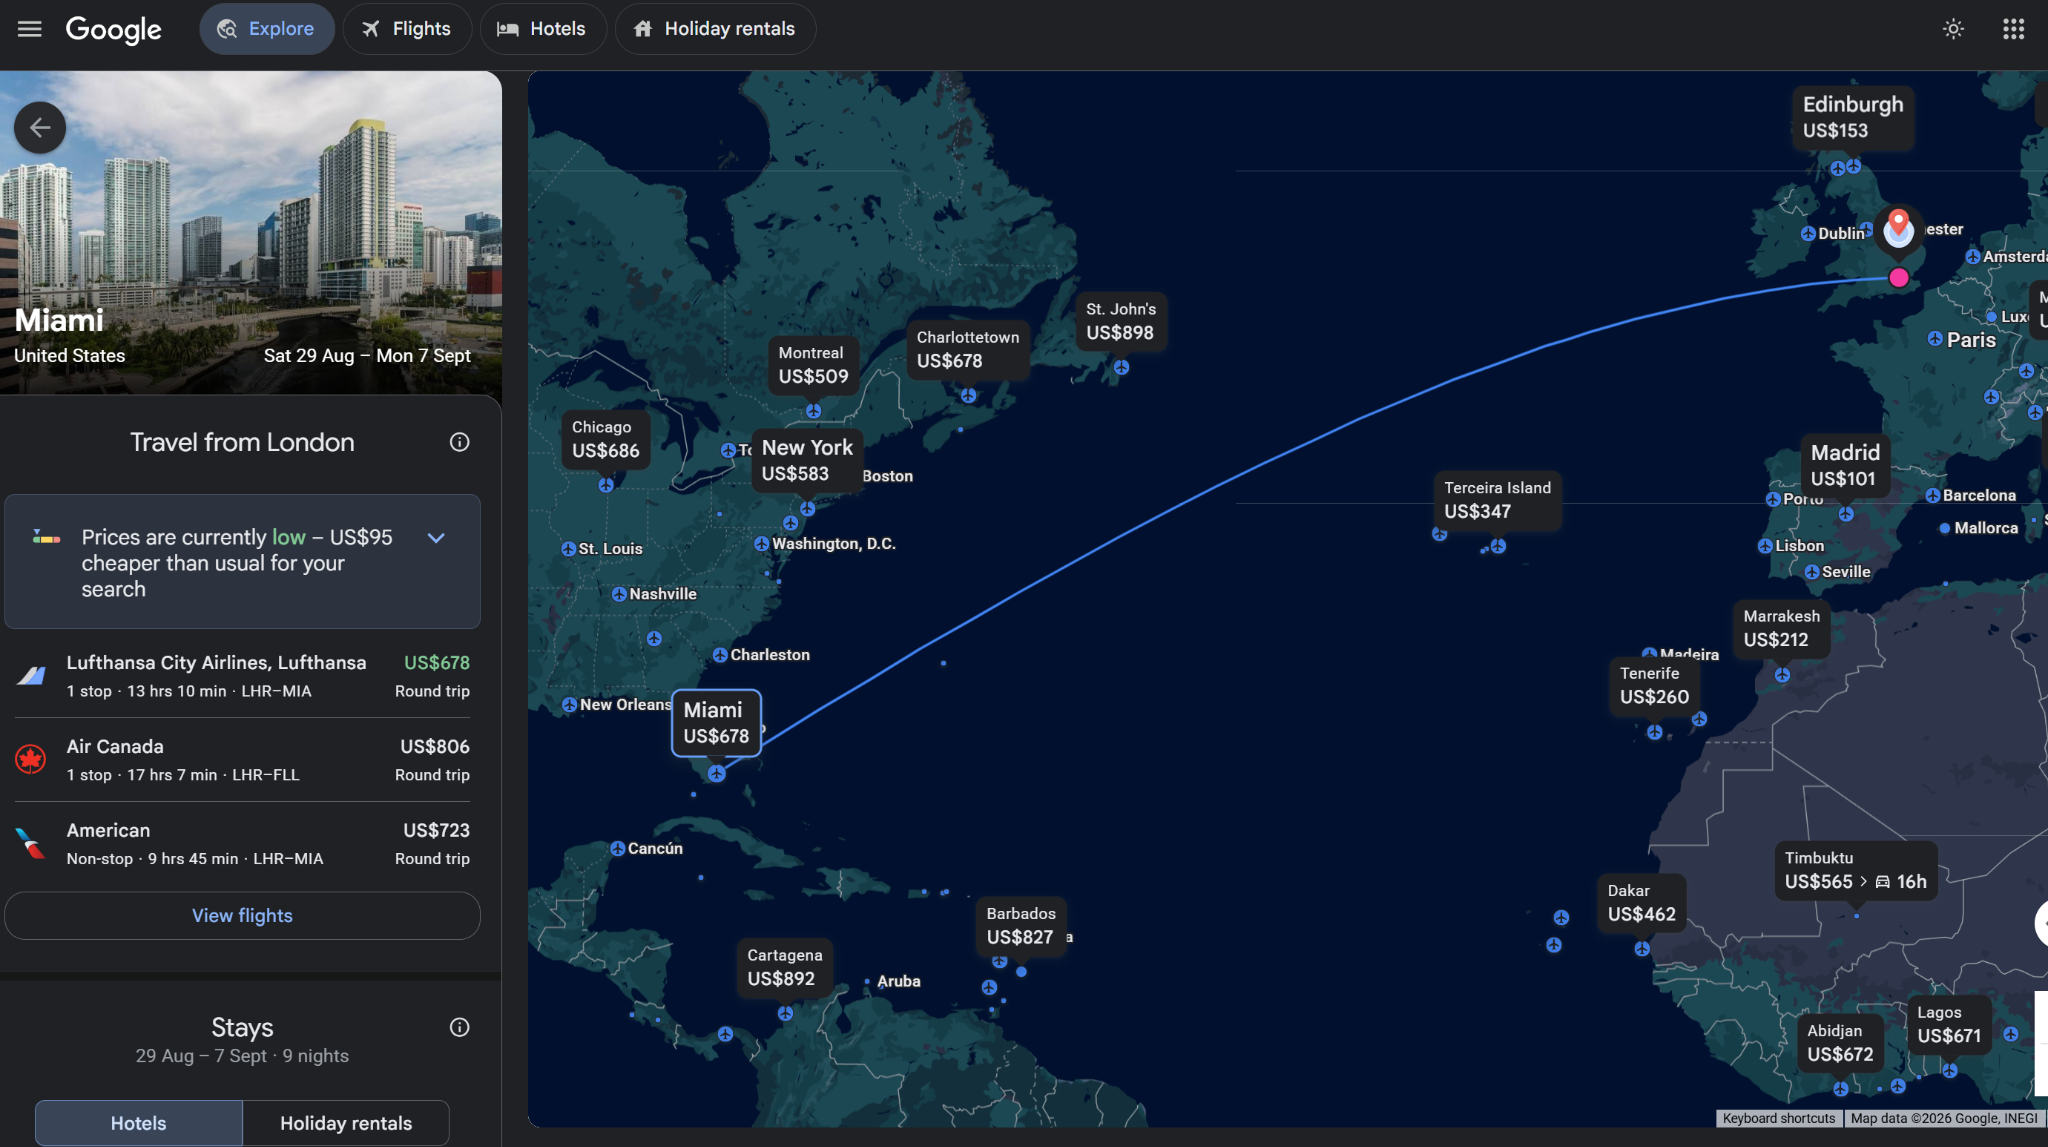Choose the St. John's US$898 label

tap(1121, 321)
